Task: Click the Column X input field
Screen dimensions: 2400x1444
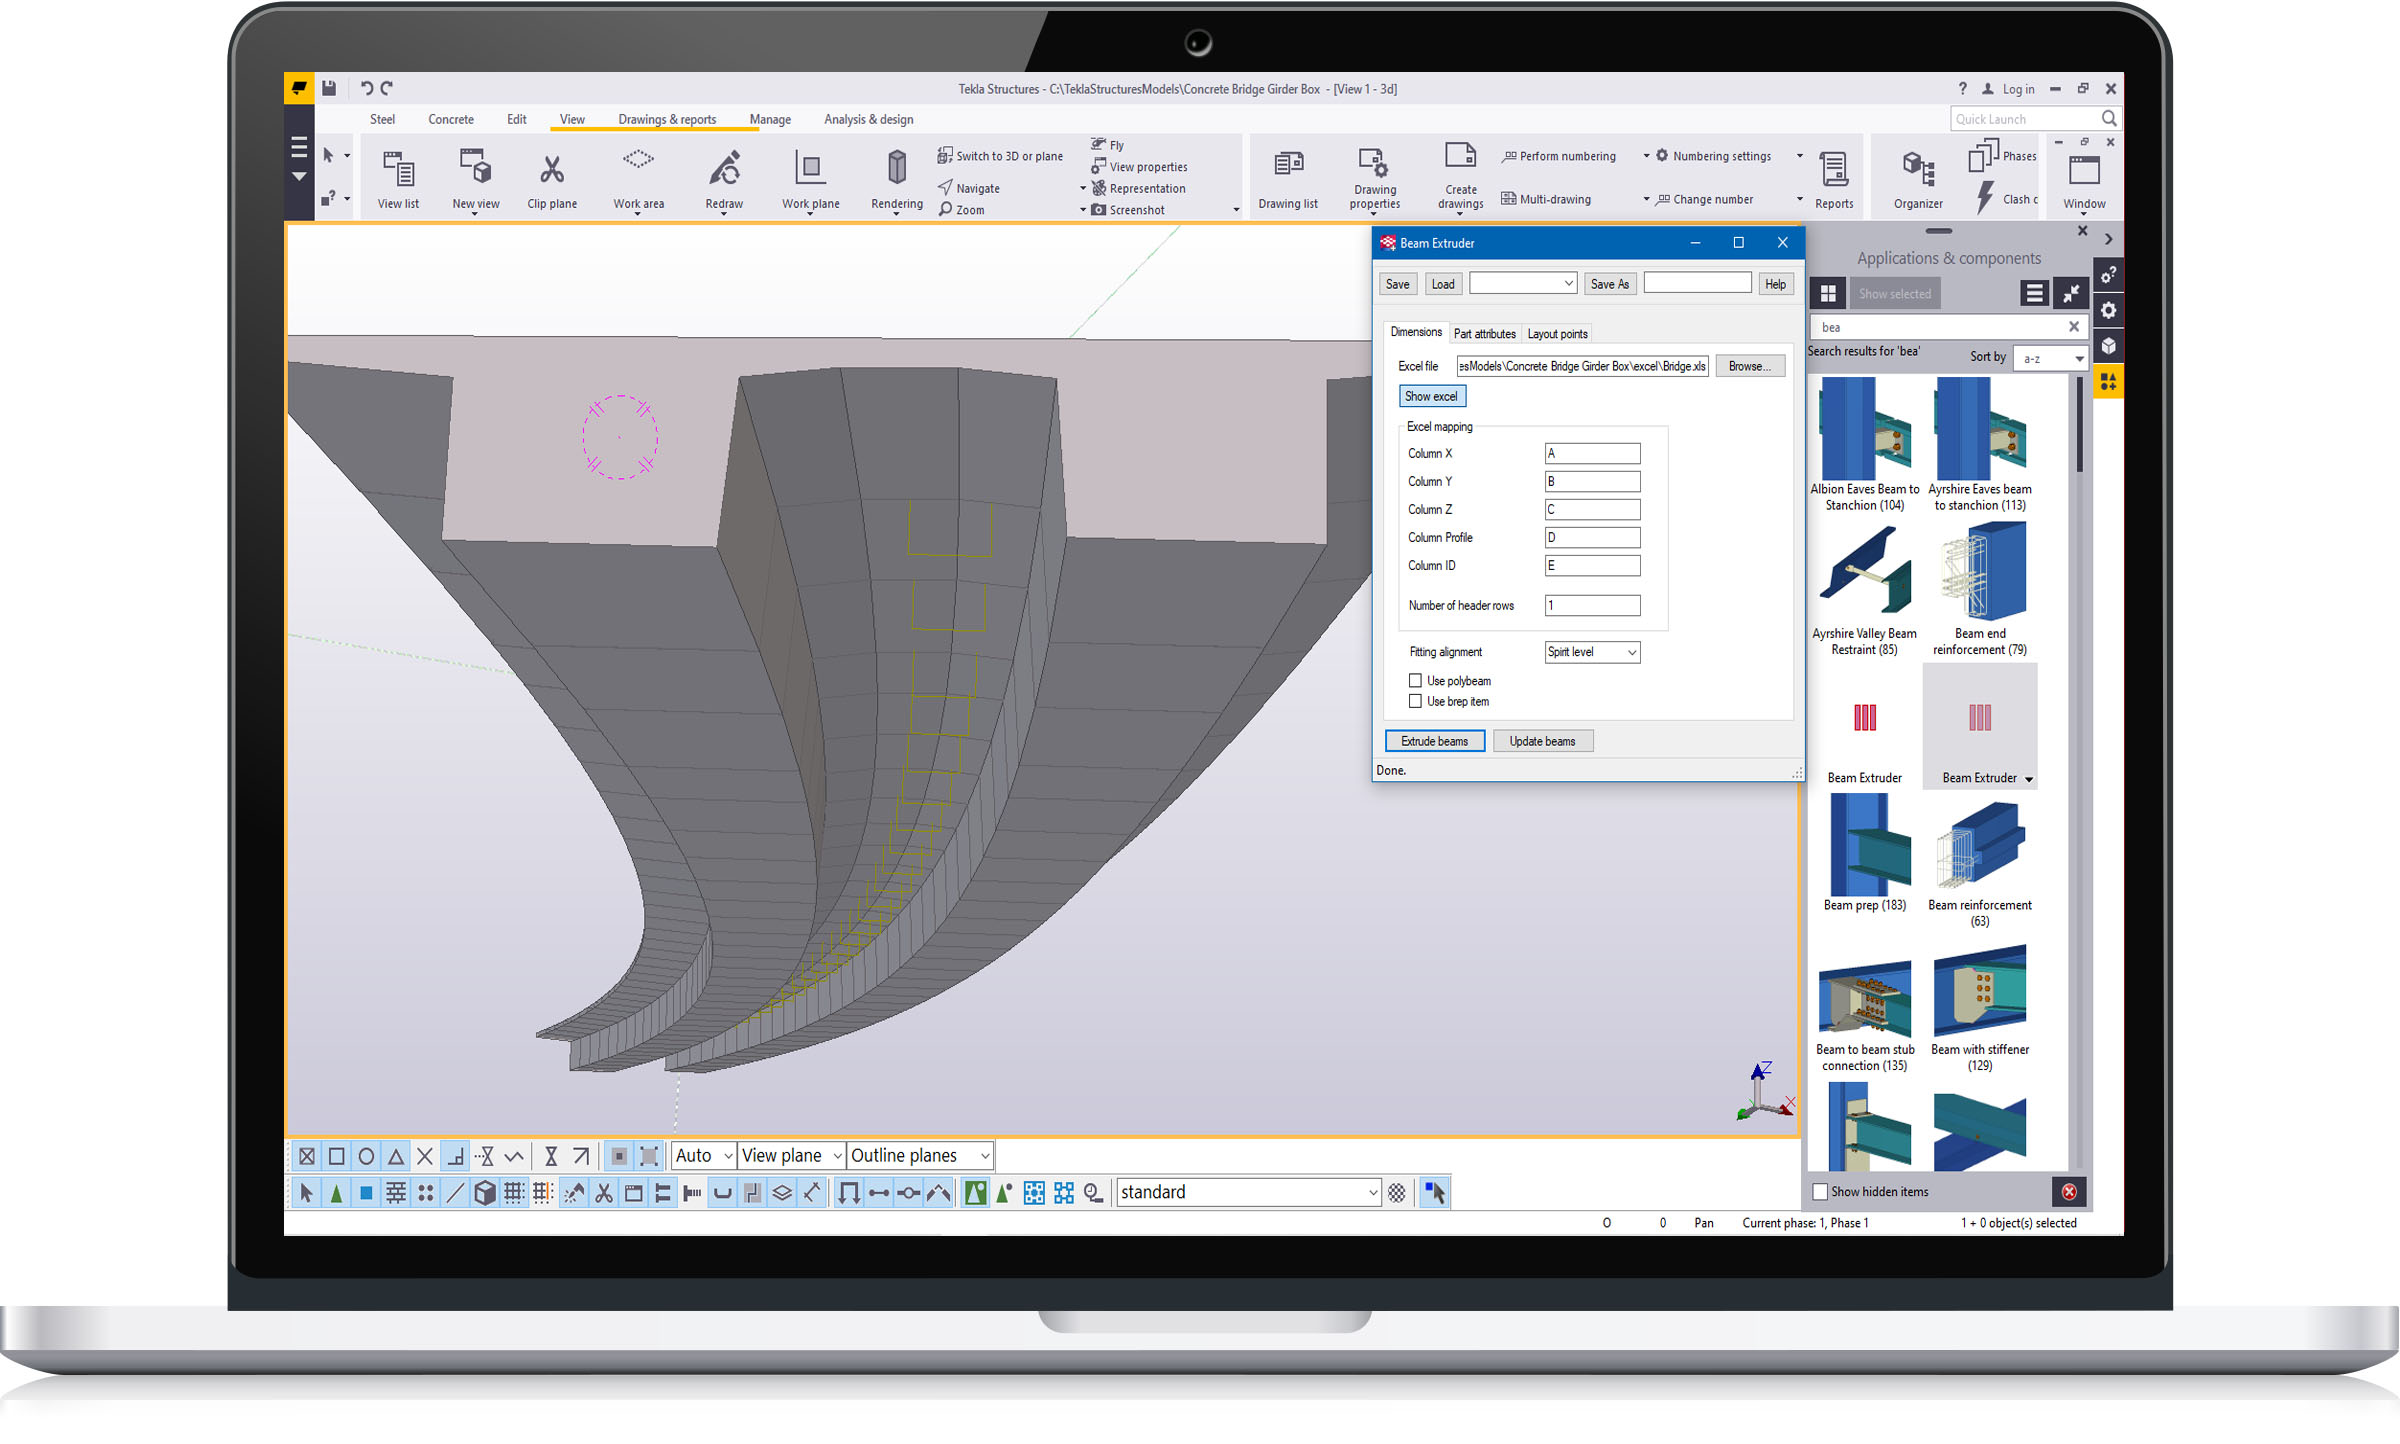Action: pyautogui.click(x=1592, y=453)
